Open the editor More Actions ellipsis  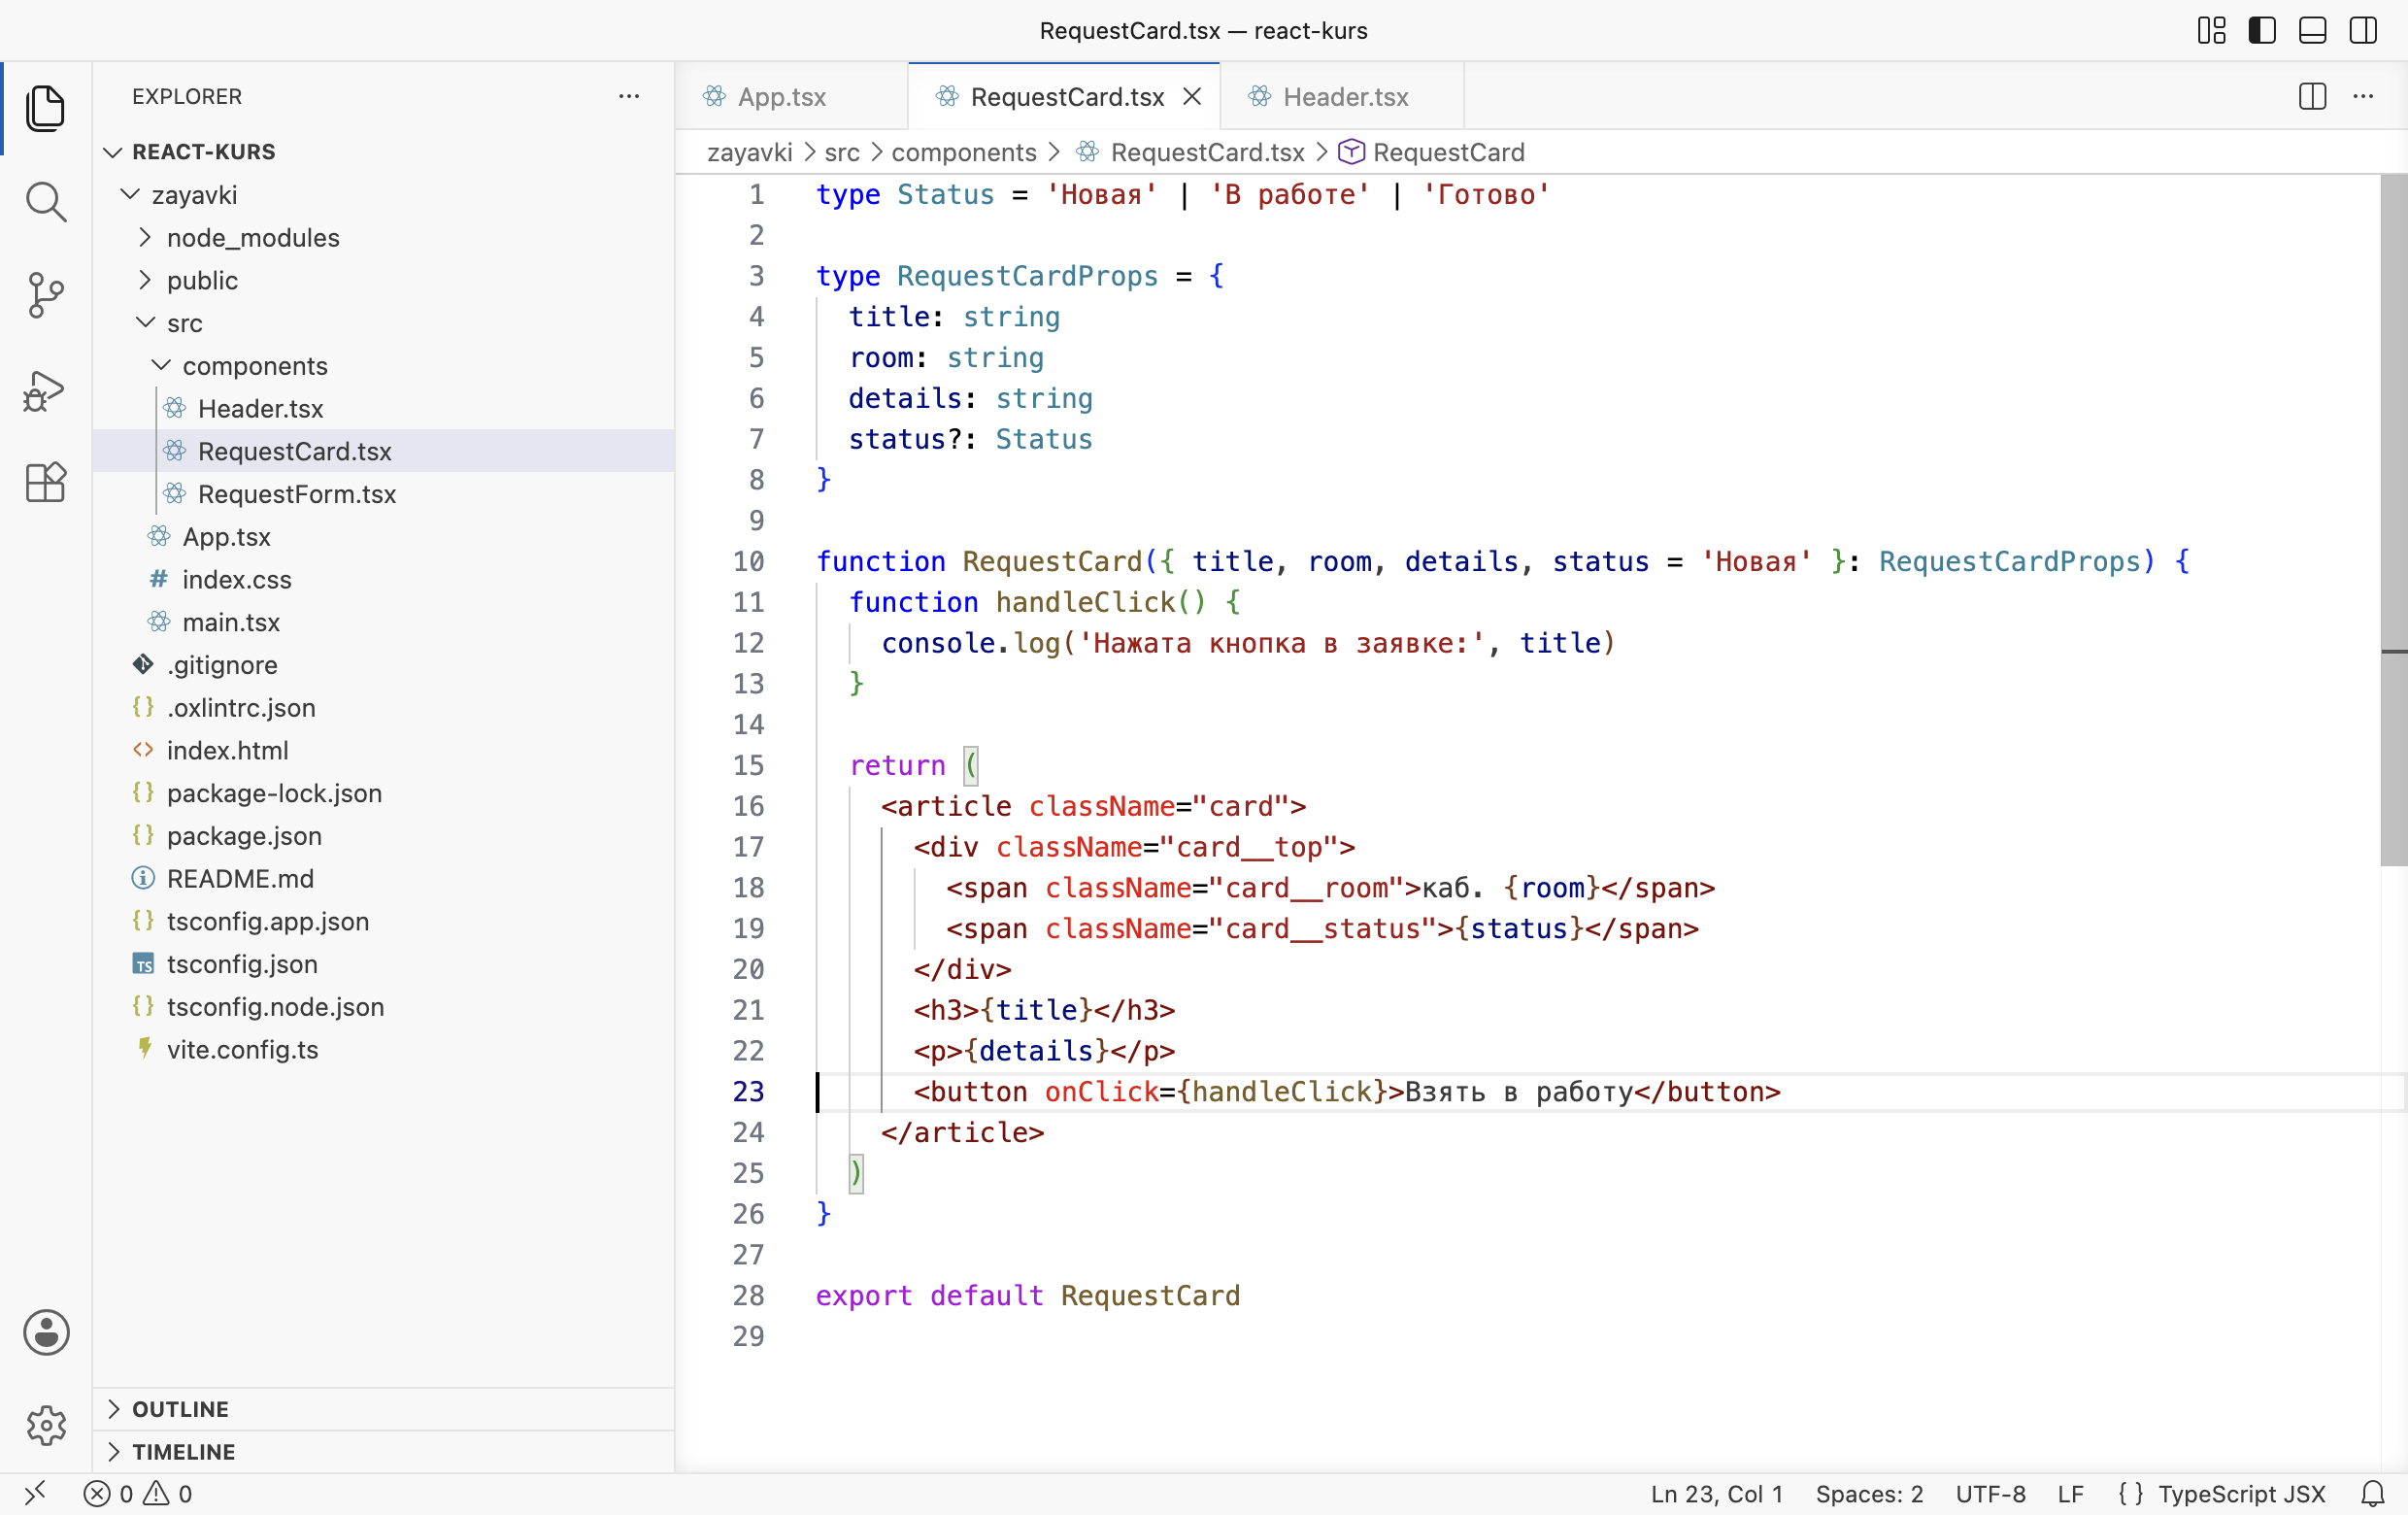[x=2363, y=96]
